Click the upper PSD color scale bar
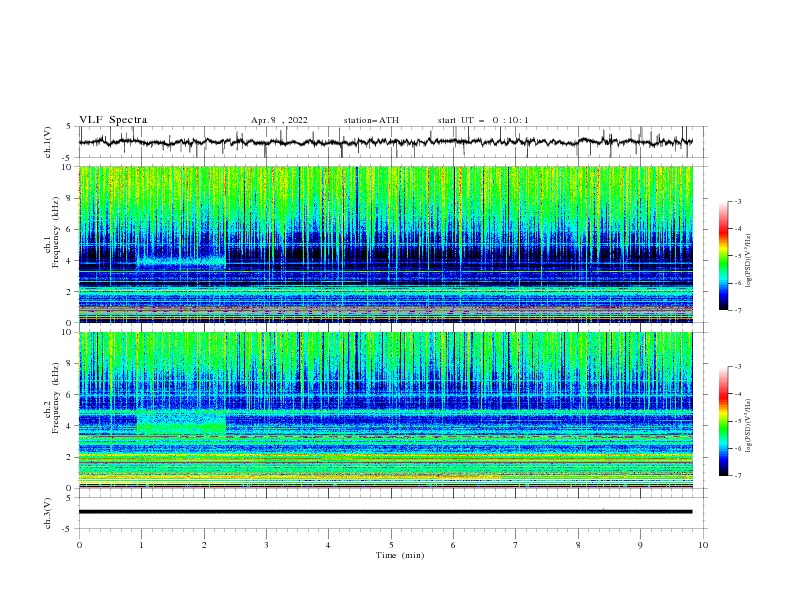The height and width of the screenshot is (612, 792). [724, 256]
